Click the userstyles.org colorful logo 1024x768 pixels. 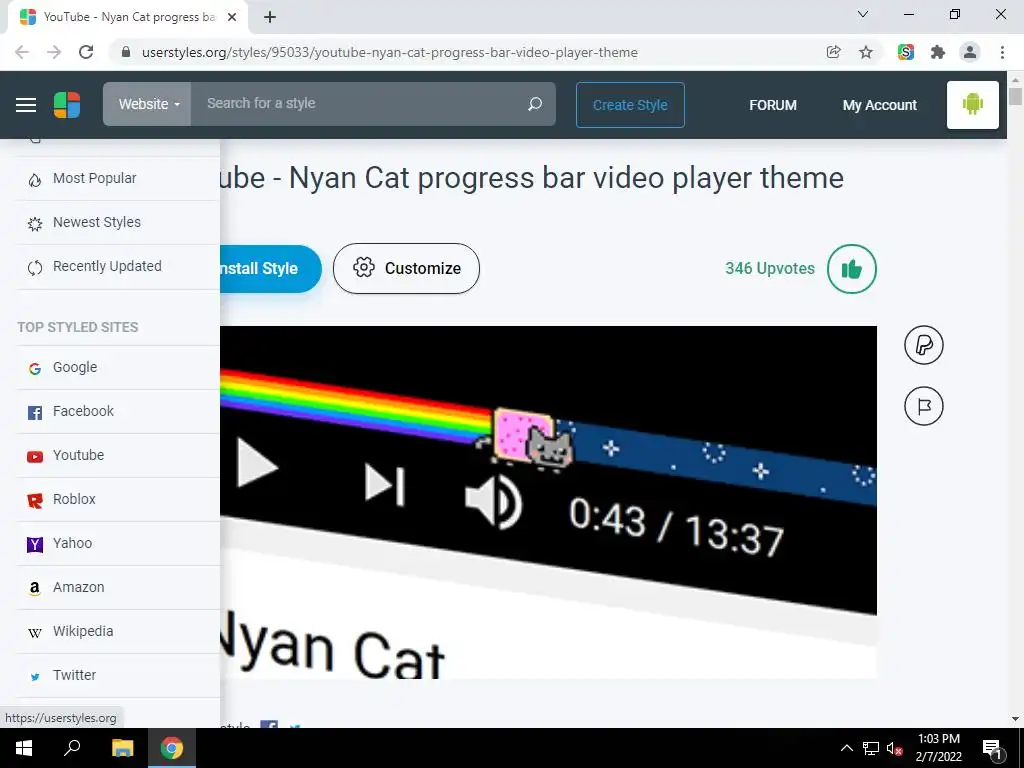[x=67, y=104]
